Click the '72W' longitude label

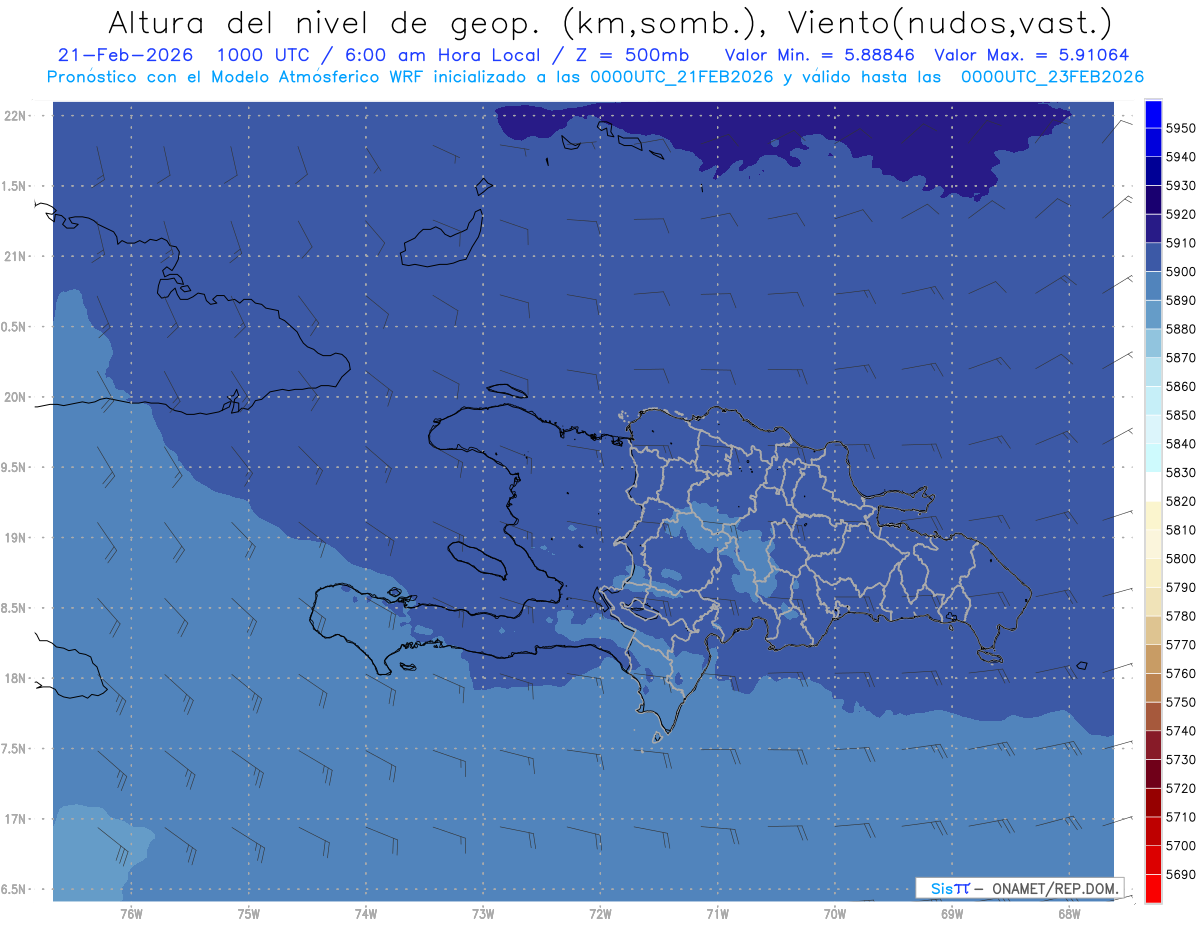600,914
